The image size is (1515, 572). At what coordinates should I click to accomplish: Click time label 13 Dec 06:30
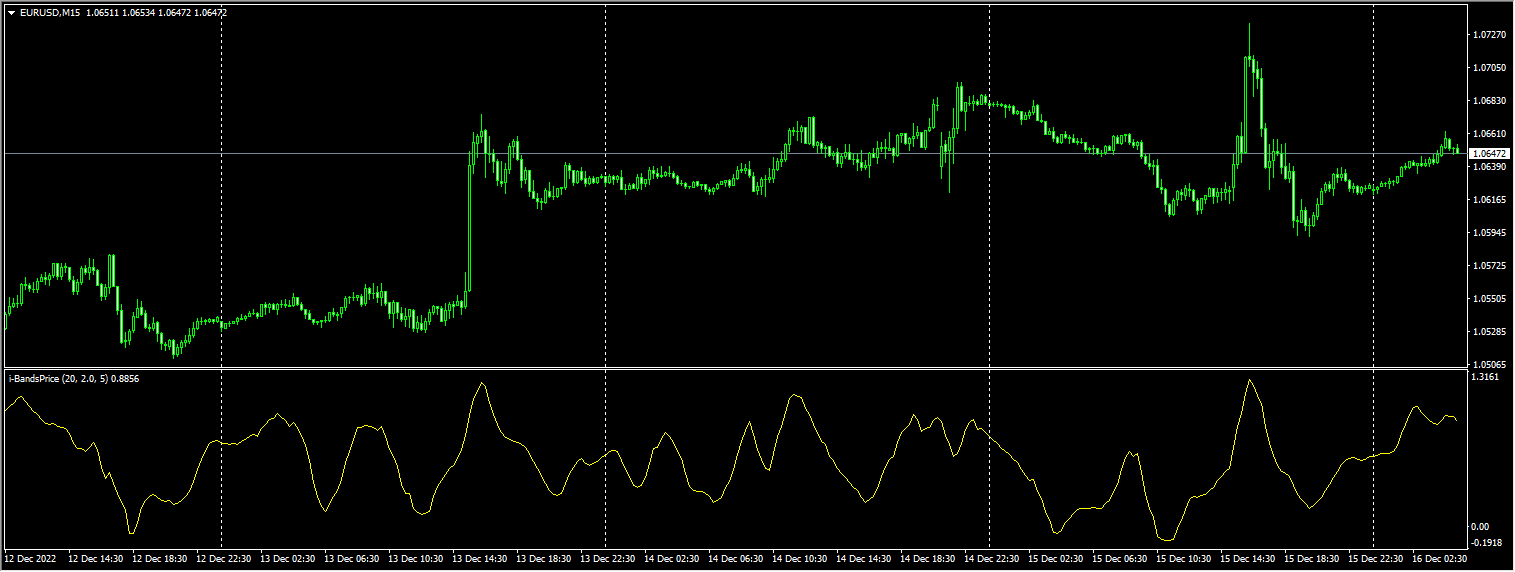350,558
